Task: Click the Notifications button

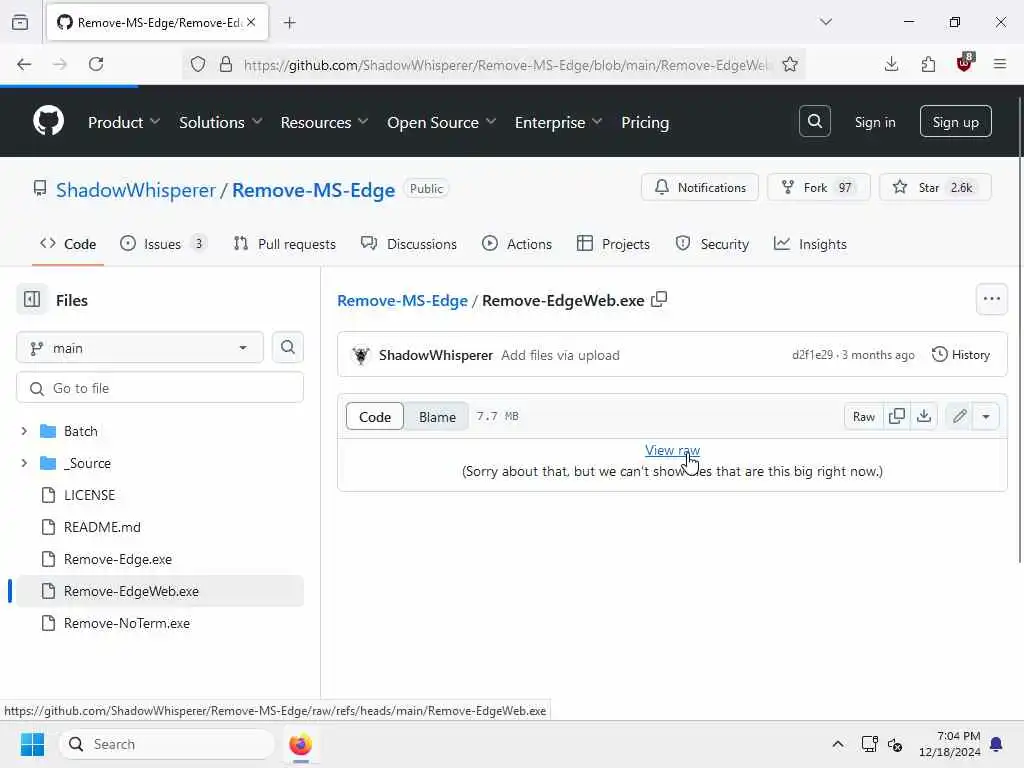Action: 699,187
